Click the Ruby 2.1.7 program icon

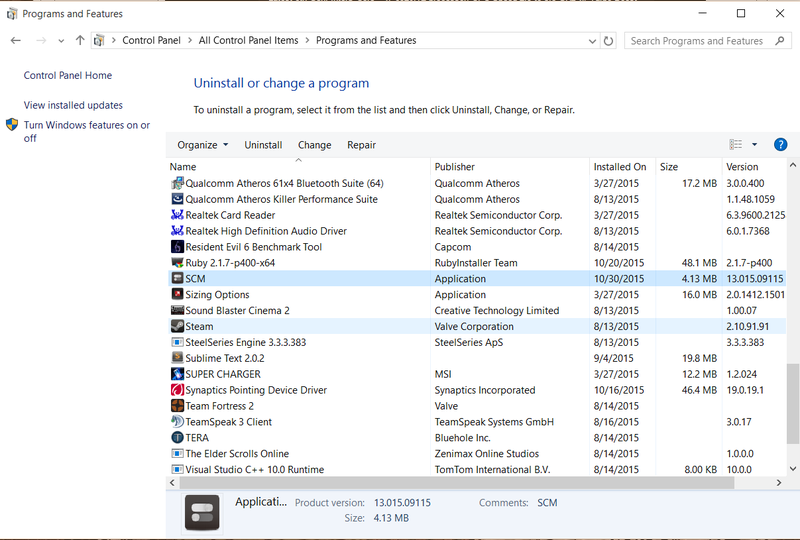(x=177, y=262)
